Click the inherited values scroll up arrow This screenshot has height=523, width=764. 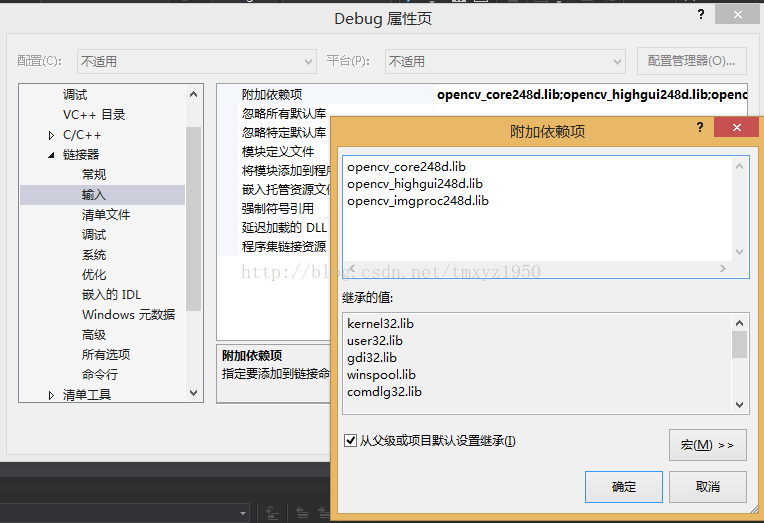739,323
